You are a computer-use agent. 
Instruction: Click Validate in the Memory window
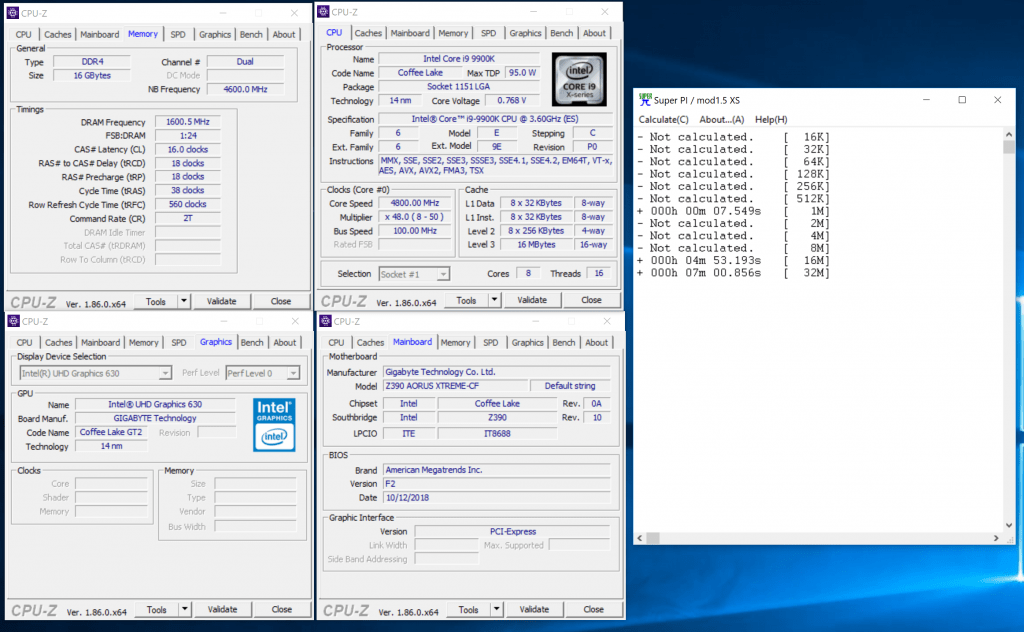point(221,302)
